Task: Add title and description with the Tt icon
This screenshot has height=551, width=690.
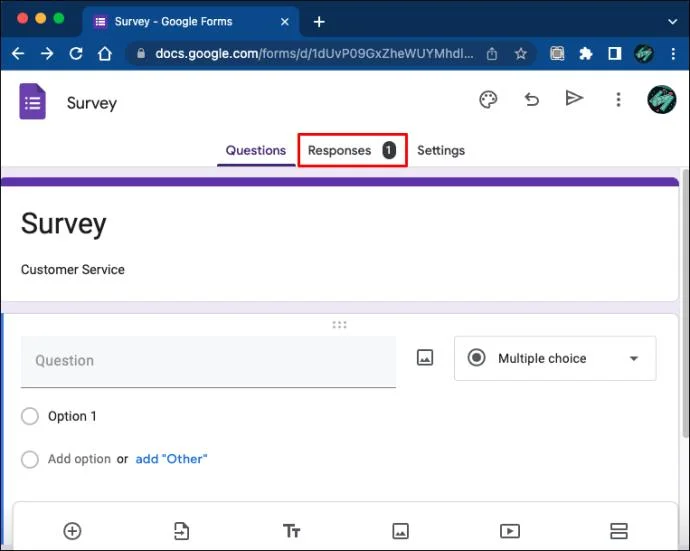Action: tap(291, 531)
